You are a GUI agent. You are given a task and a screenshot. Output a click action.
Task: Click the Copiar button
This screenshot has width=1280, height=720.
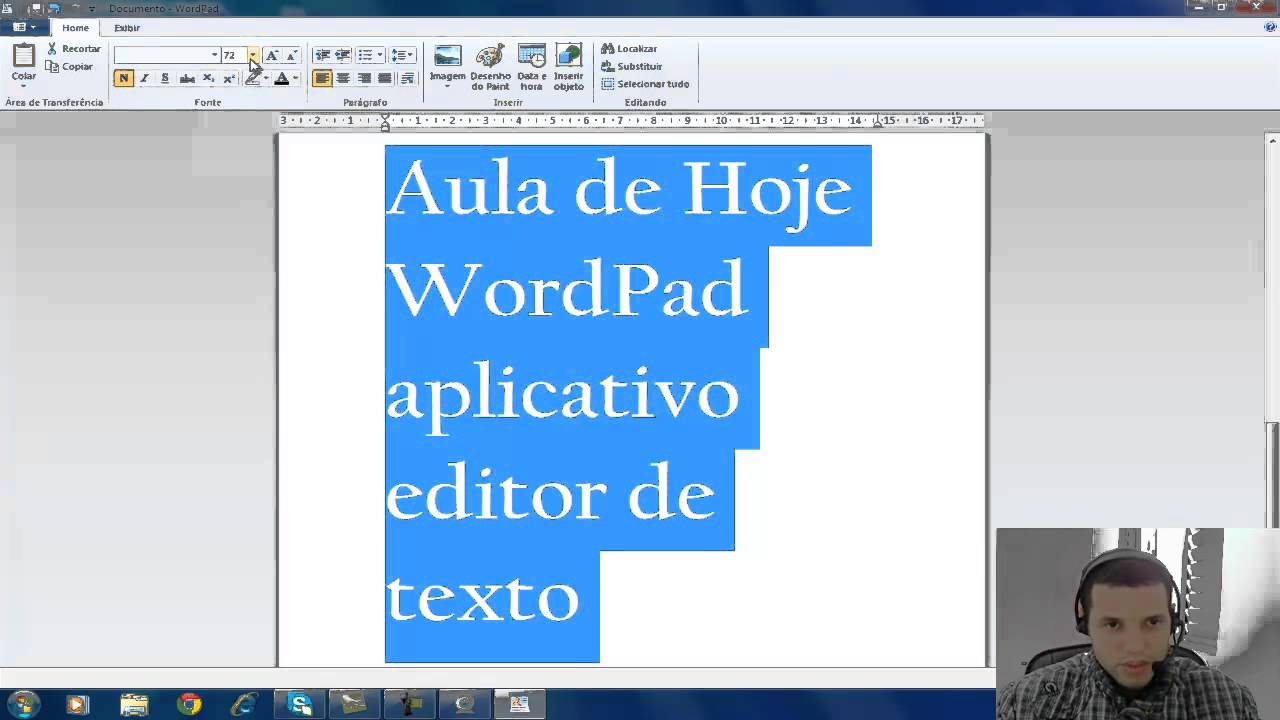tap(69, 67)
